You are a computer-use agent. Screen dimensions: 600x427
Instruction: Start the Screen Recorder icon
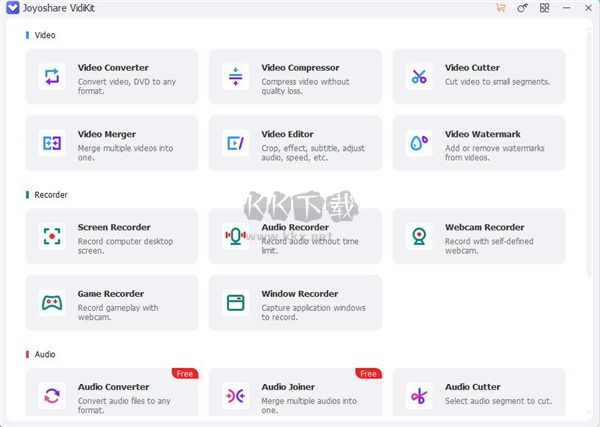click(52, 236)
